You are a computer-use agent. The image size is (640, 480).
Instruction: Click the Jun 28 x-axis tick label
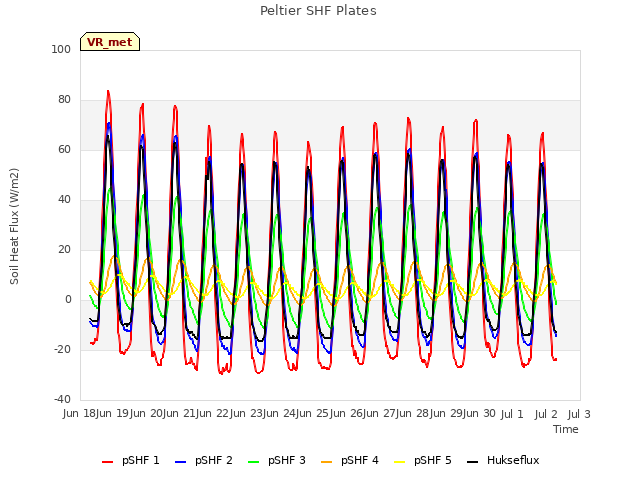(411, 414)
